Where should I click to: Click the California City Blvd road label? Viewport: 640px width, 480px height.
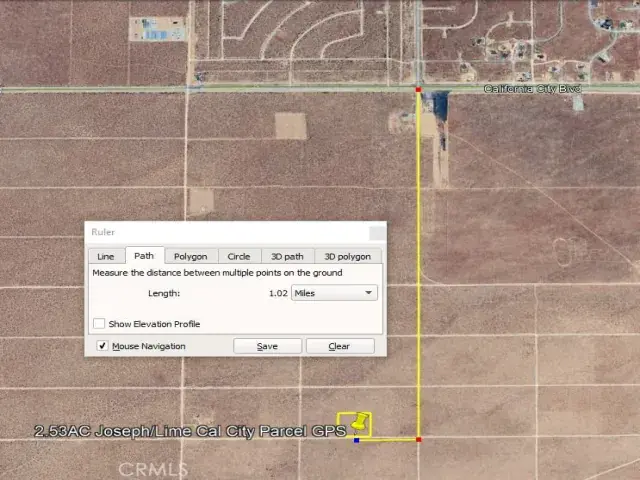pyautogui.click(x=532, y=89)
